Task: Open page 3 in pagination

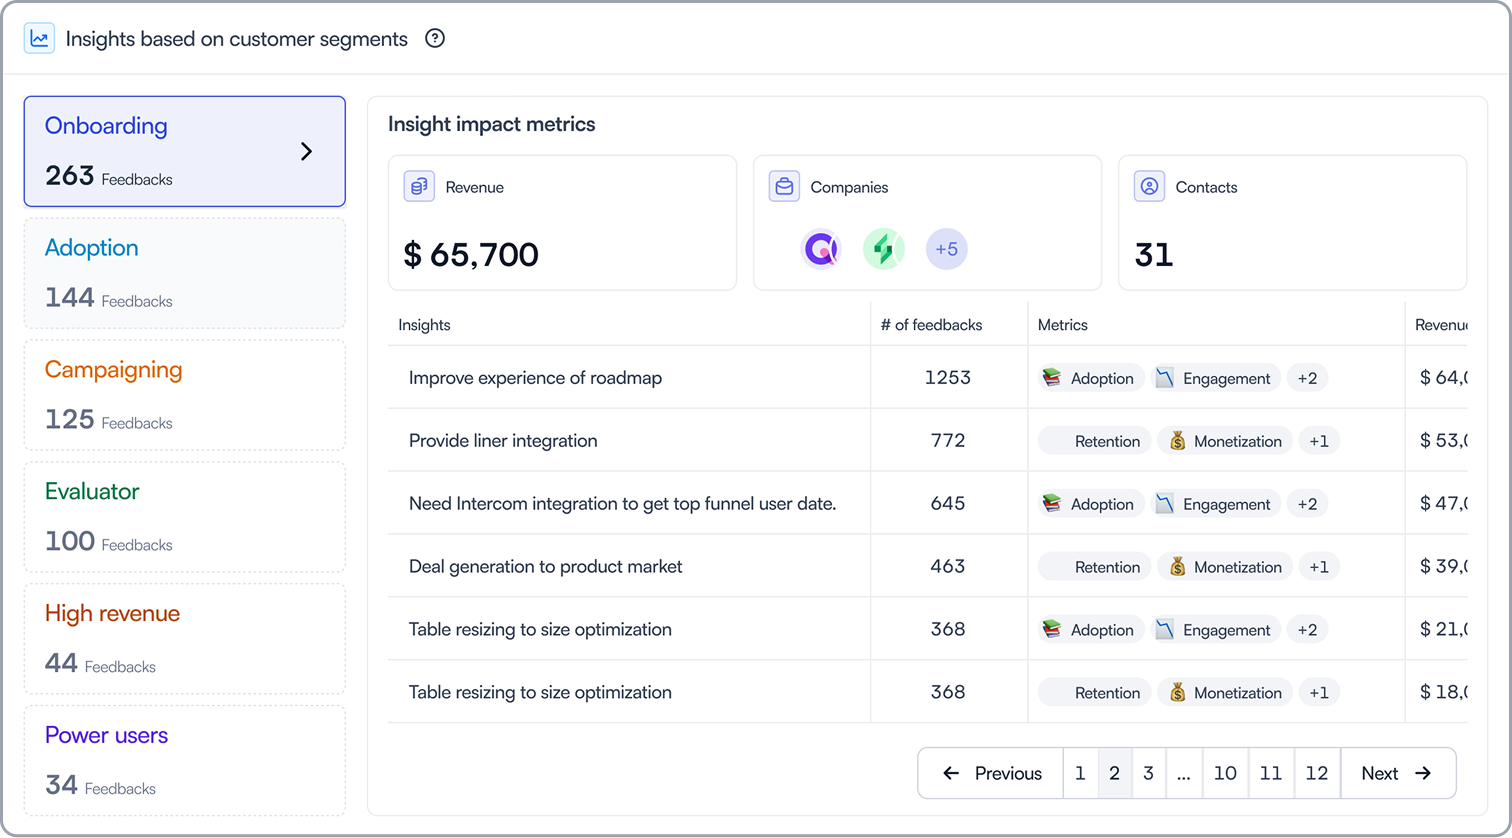Action: pyautogui.click(x=1148, y=773)
